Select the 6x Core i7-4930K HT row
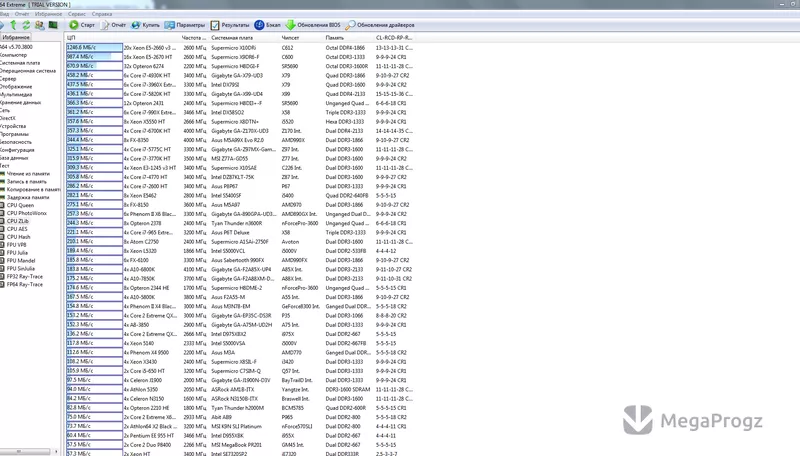The height and width of the screenshot is (456, 800). pyautogui.click(x=240, y=75)
